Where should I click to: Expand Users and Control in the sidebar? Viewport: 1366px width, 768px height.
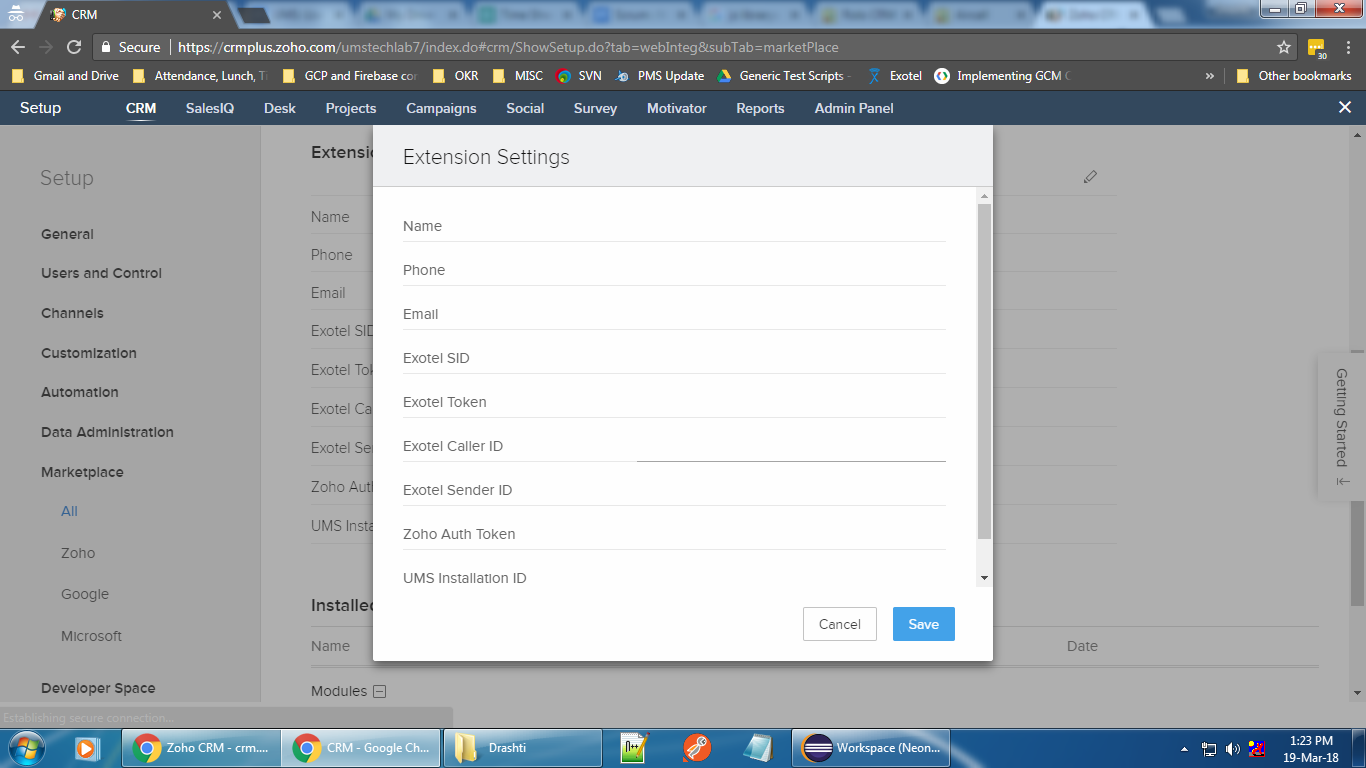tap(101, 273)
